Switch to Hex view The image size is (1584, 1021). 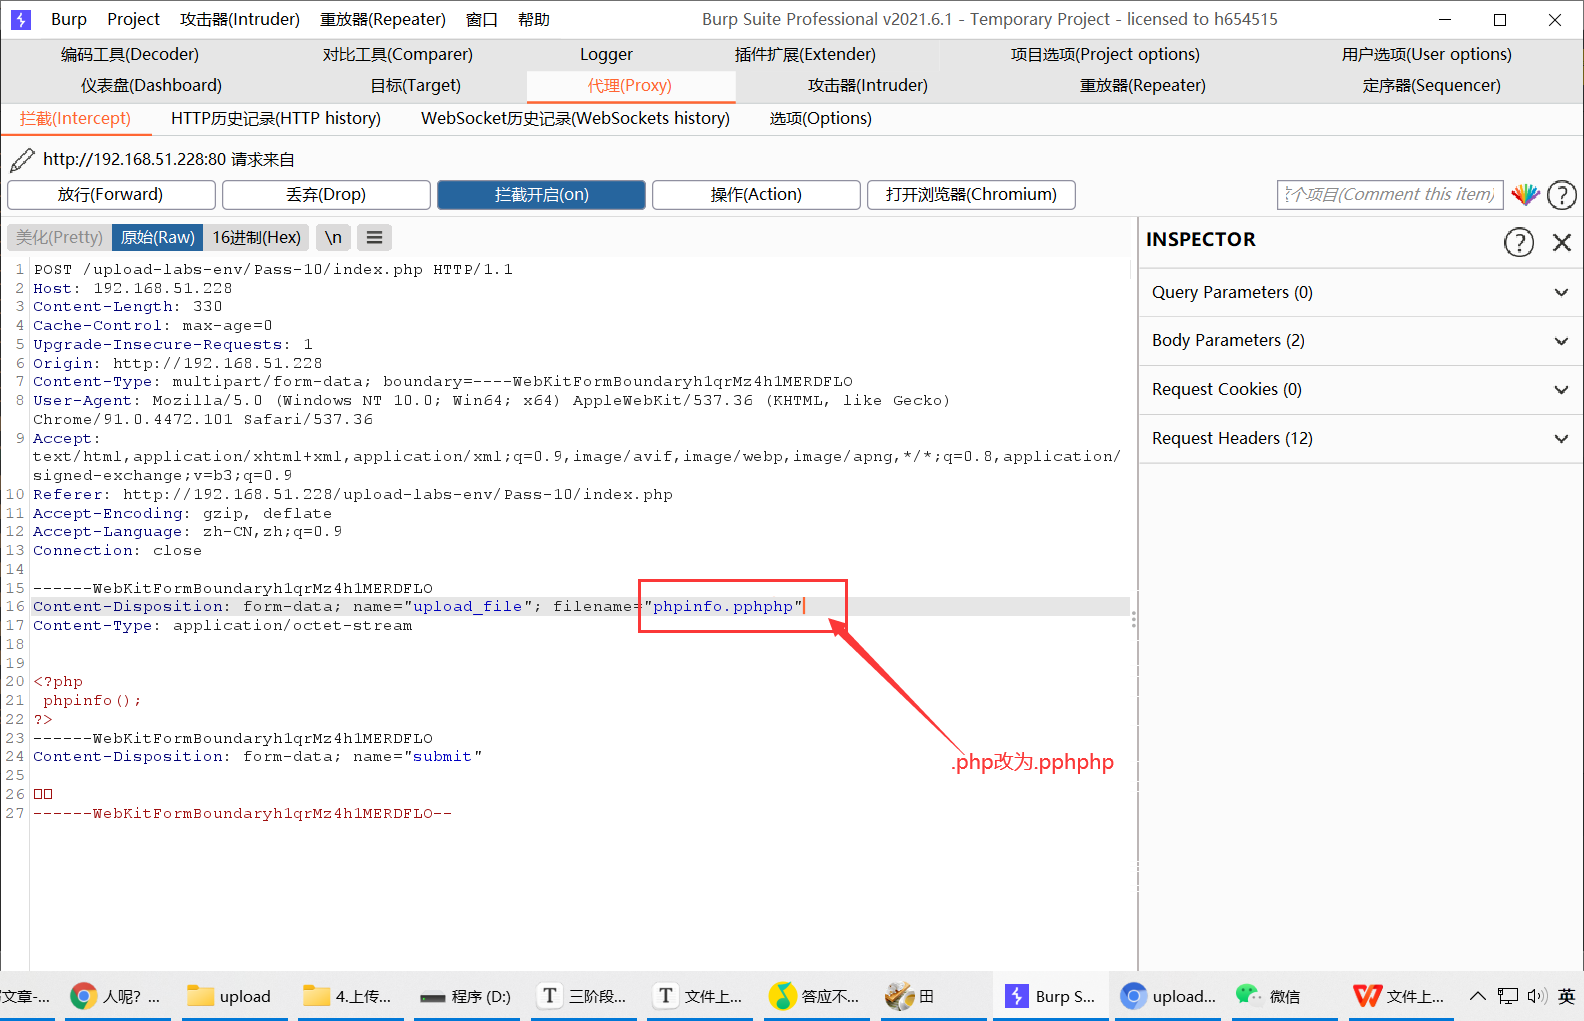coord(256,237)
